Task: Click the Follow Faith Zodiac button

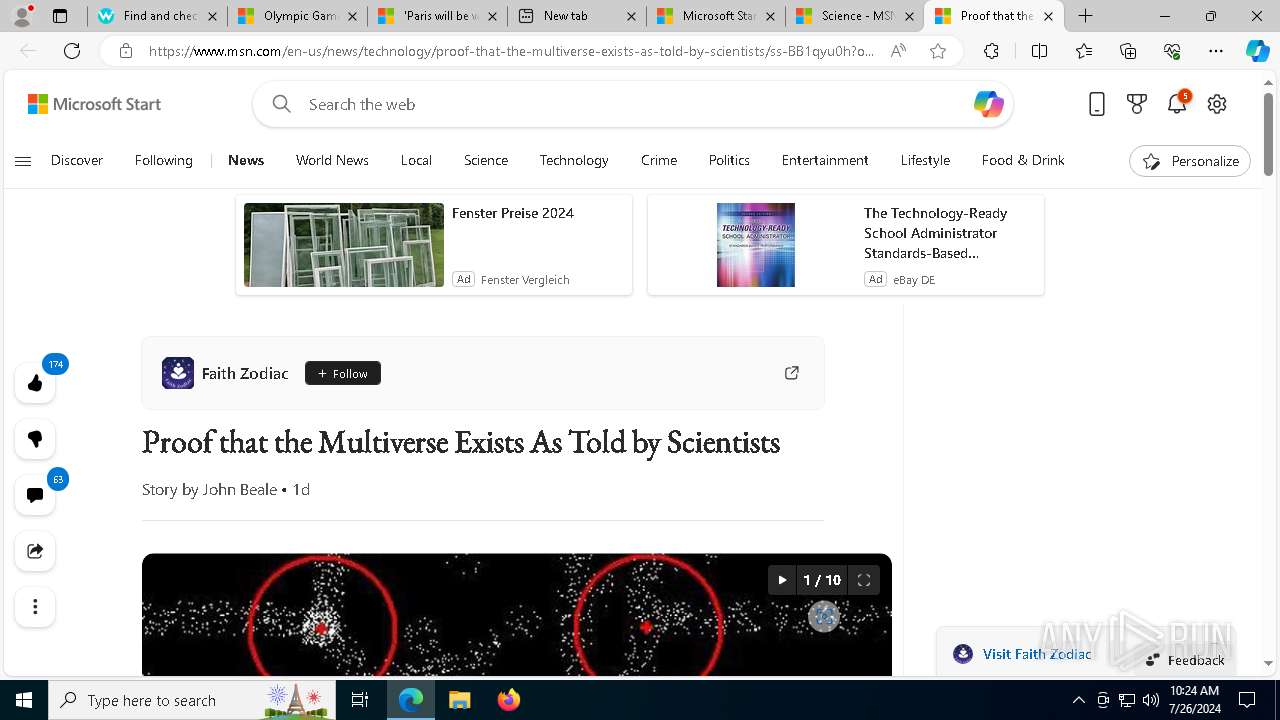Action: pyautogui.click(x=343, y=373)
